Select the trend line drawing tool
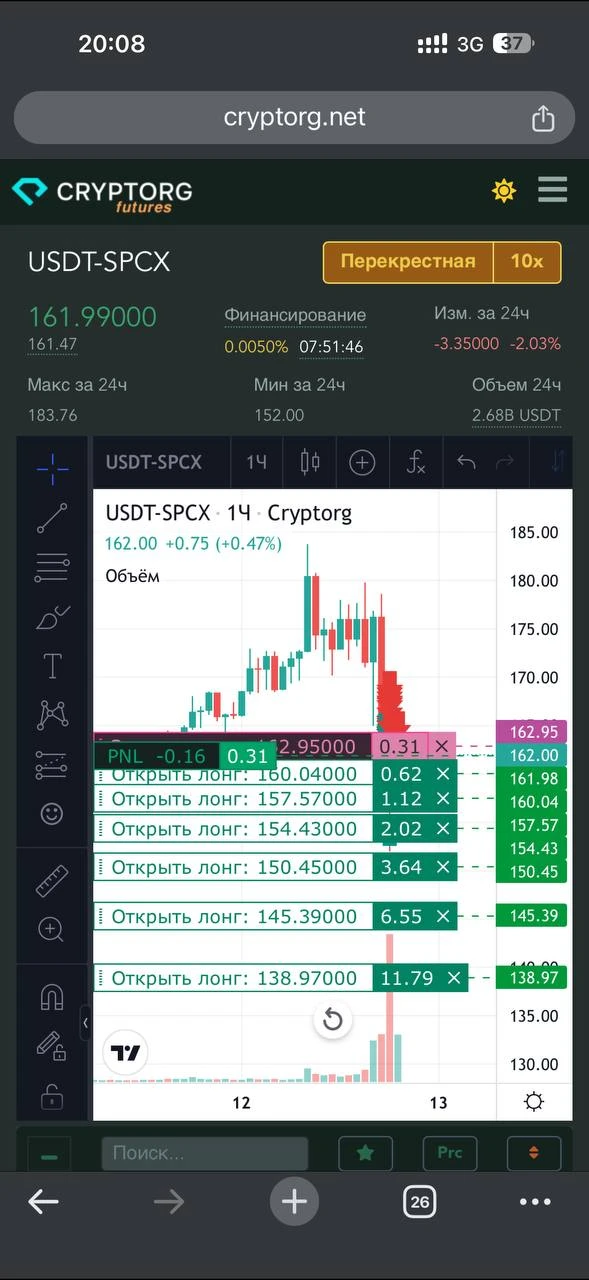The image size is (589, 1280). coord(52,518)
